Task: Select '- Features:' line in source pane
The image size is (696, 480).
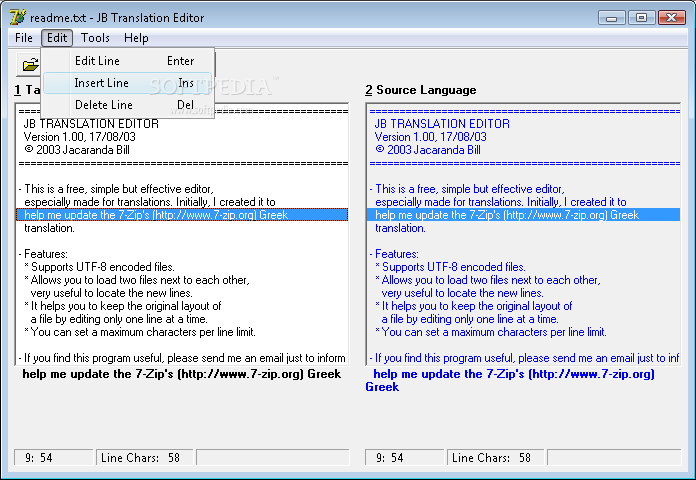Action: coord(394,254)
